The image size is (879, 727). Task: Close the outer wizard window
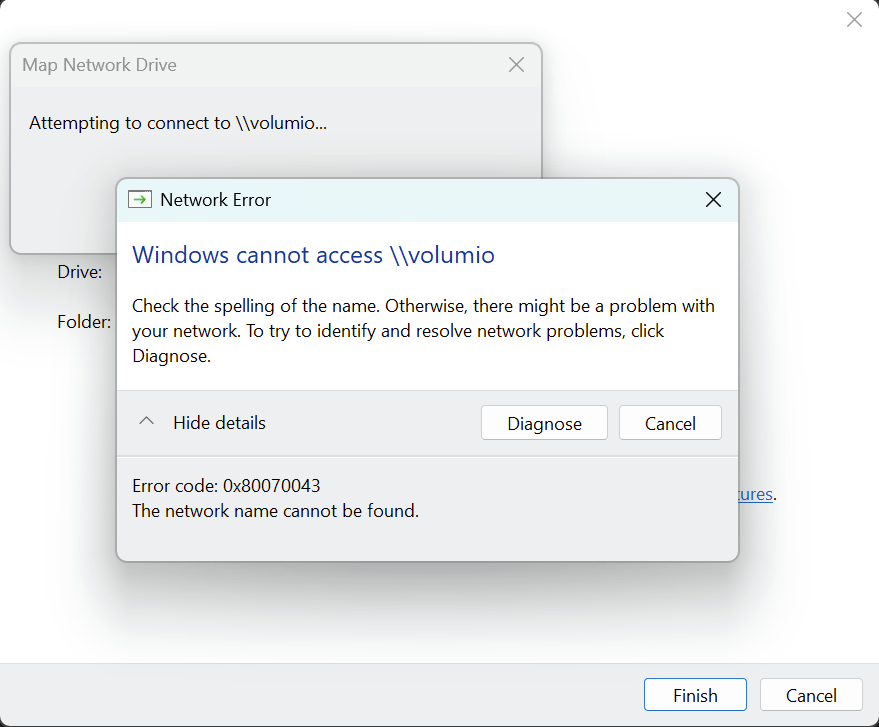pos(854,20)
